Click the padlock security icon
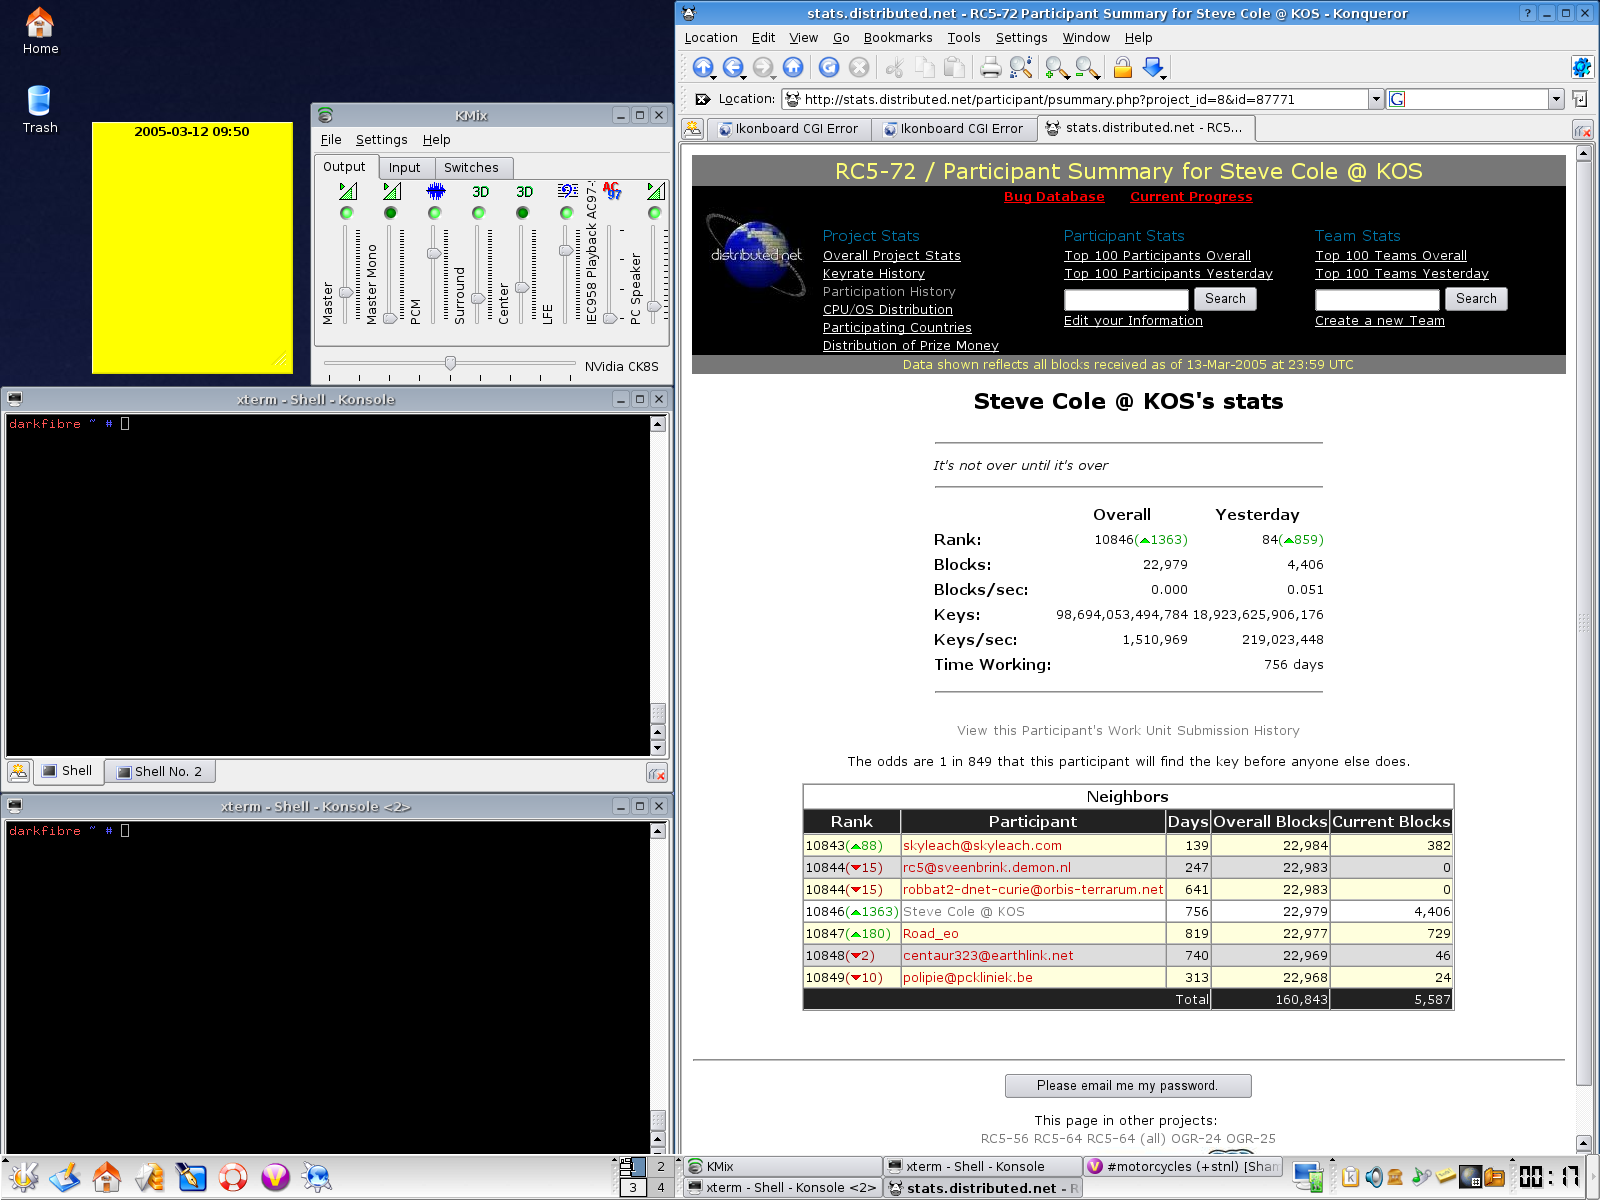Viewport: 1600px width, 1200px height. coord(1123,67)
